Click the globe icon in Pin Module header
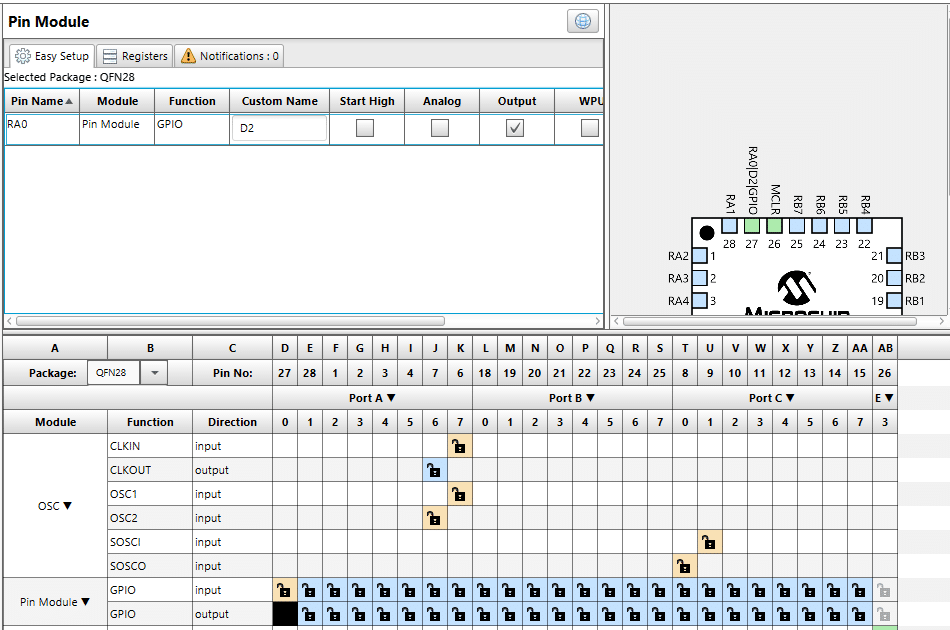This screenshot has height=630, width=950. point(583,21)
